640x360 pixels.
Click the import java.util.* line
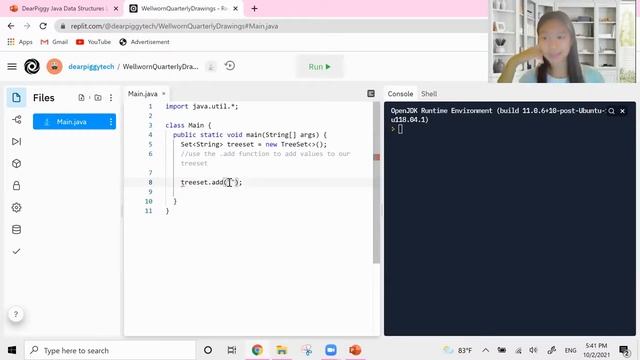202,106
